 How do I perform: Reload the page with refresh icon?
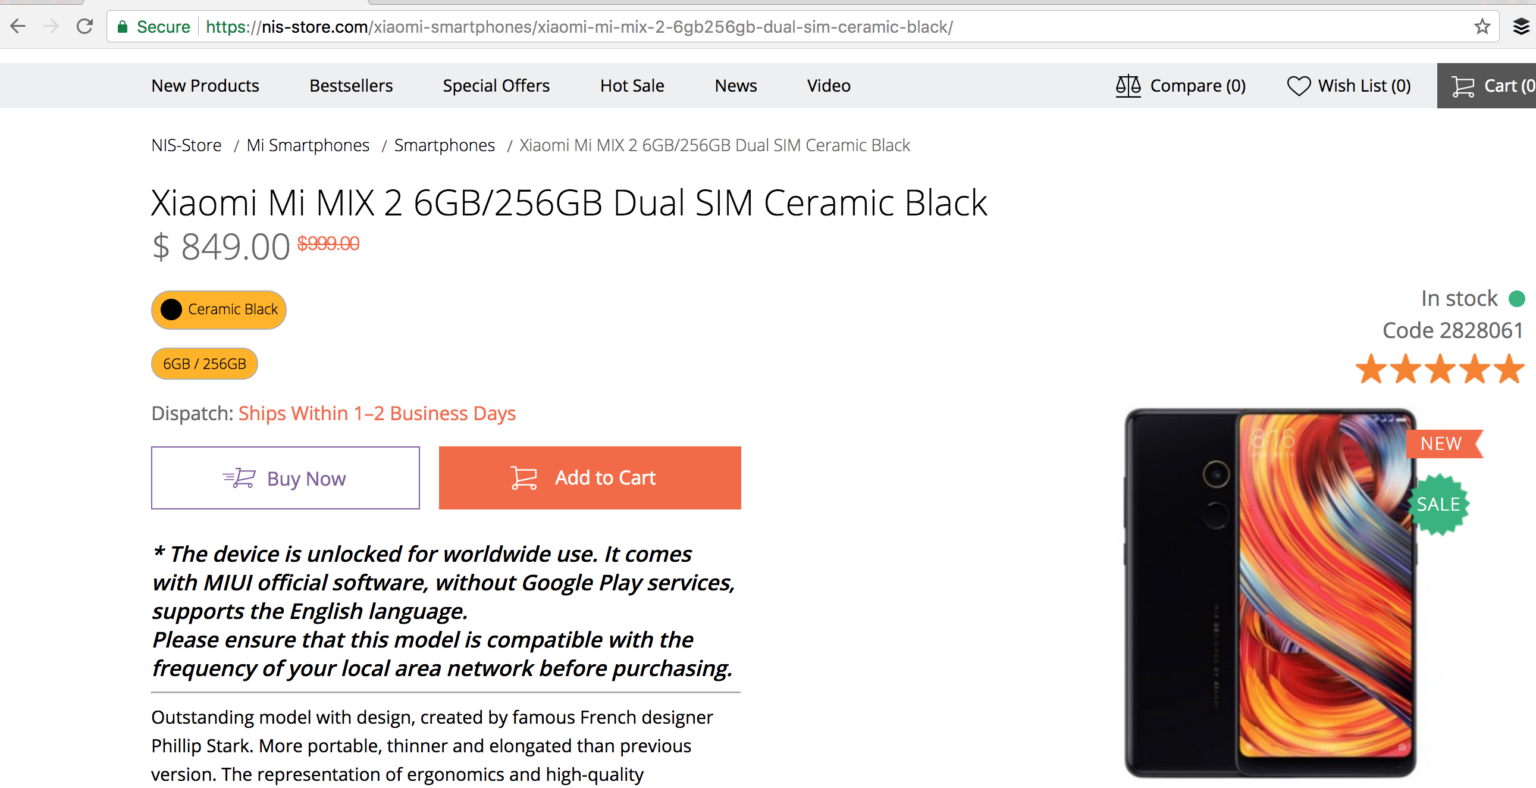point(85,27)
